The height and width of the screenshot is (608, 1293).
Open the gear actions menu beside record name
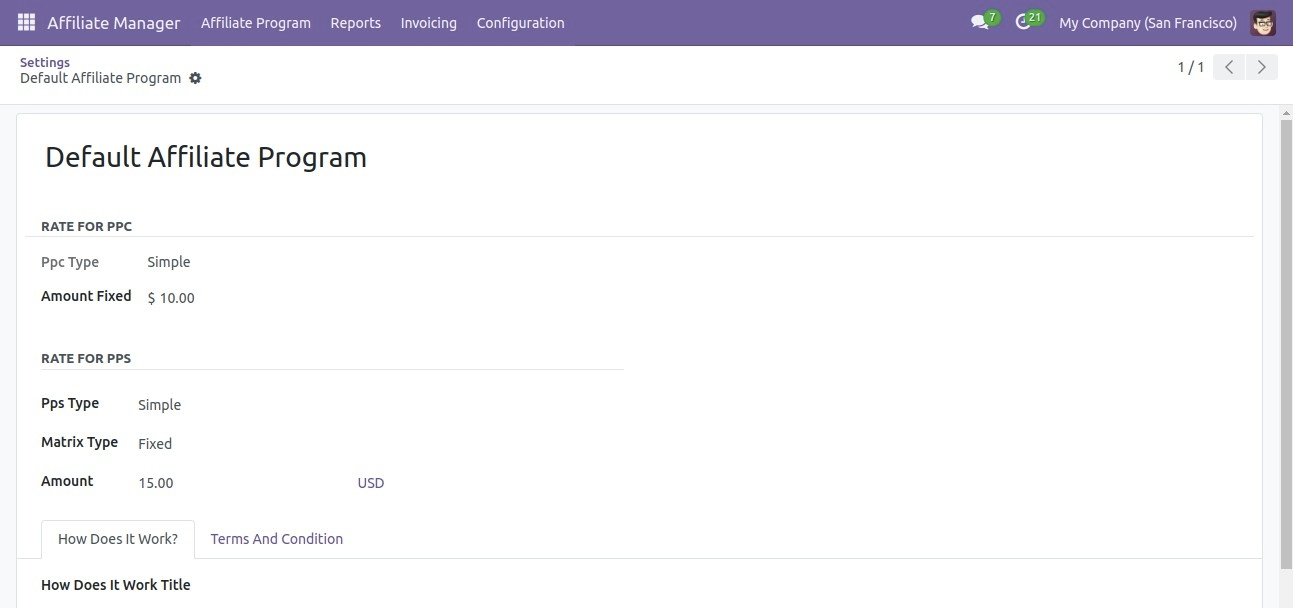[195, 78]
